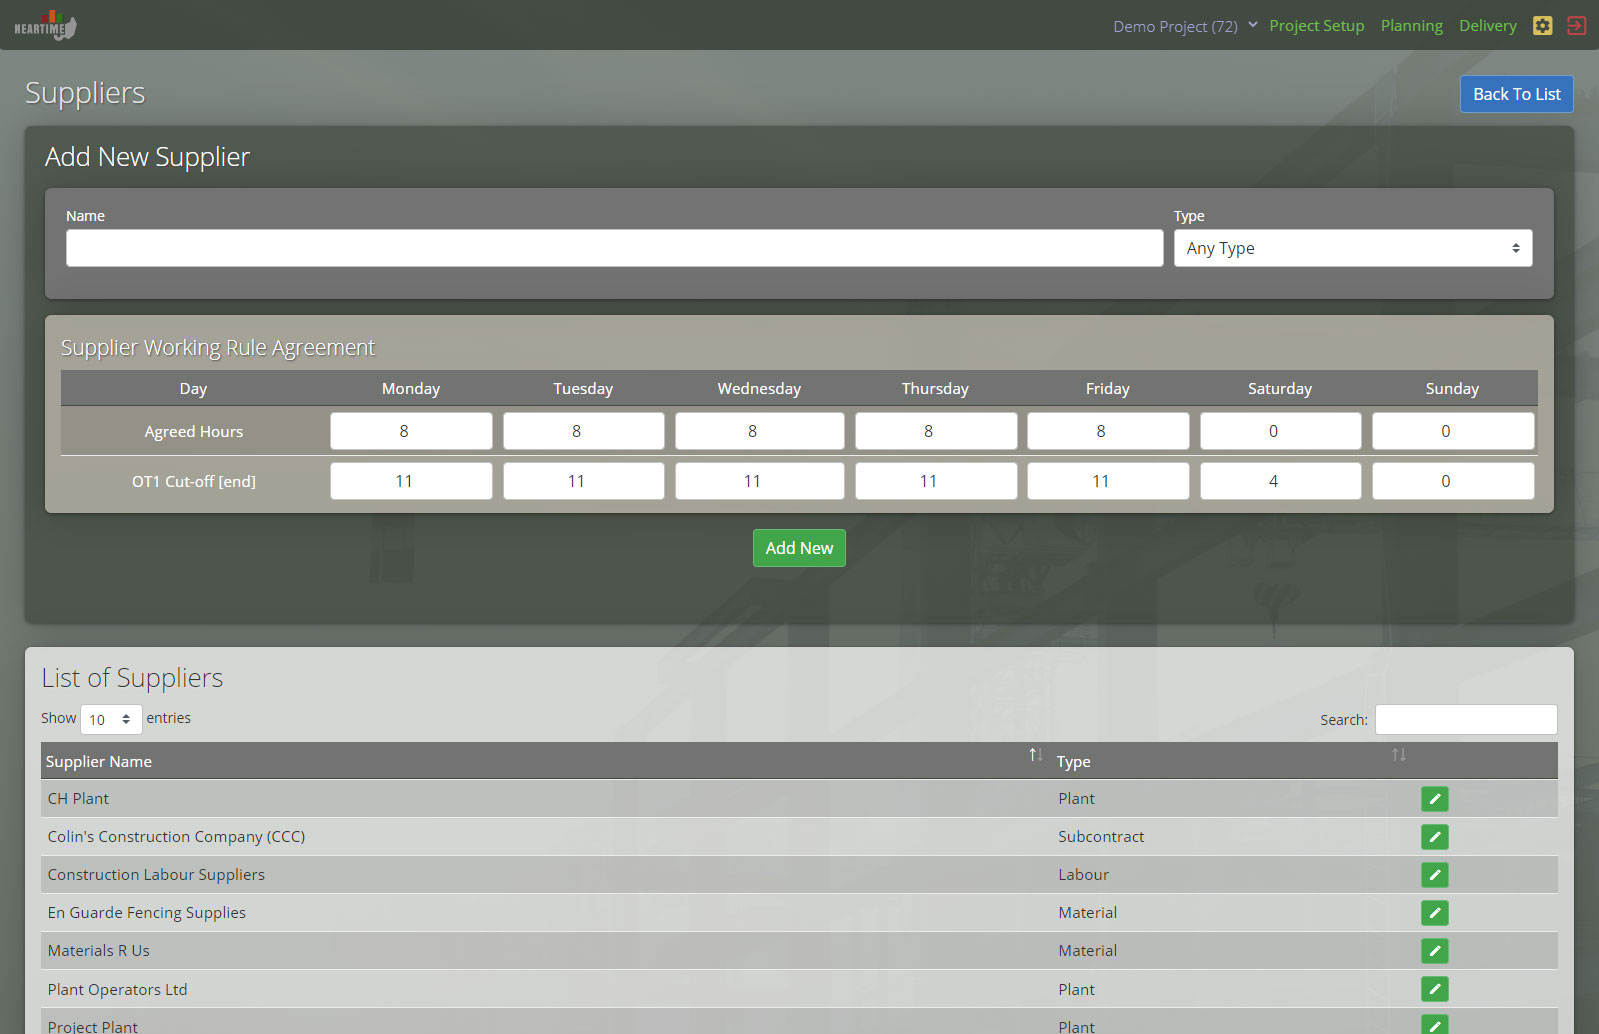Image resolution: width=1599 pixels, height=1034 pixels.
Task: Edit Plant Operators Ltd entry
Action: (1434, 989)
